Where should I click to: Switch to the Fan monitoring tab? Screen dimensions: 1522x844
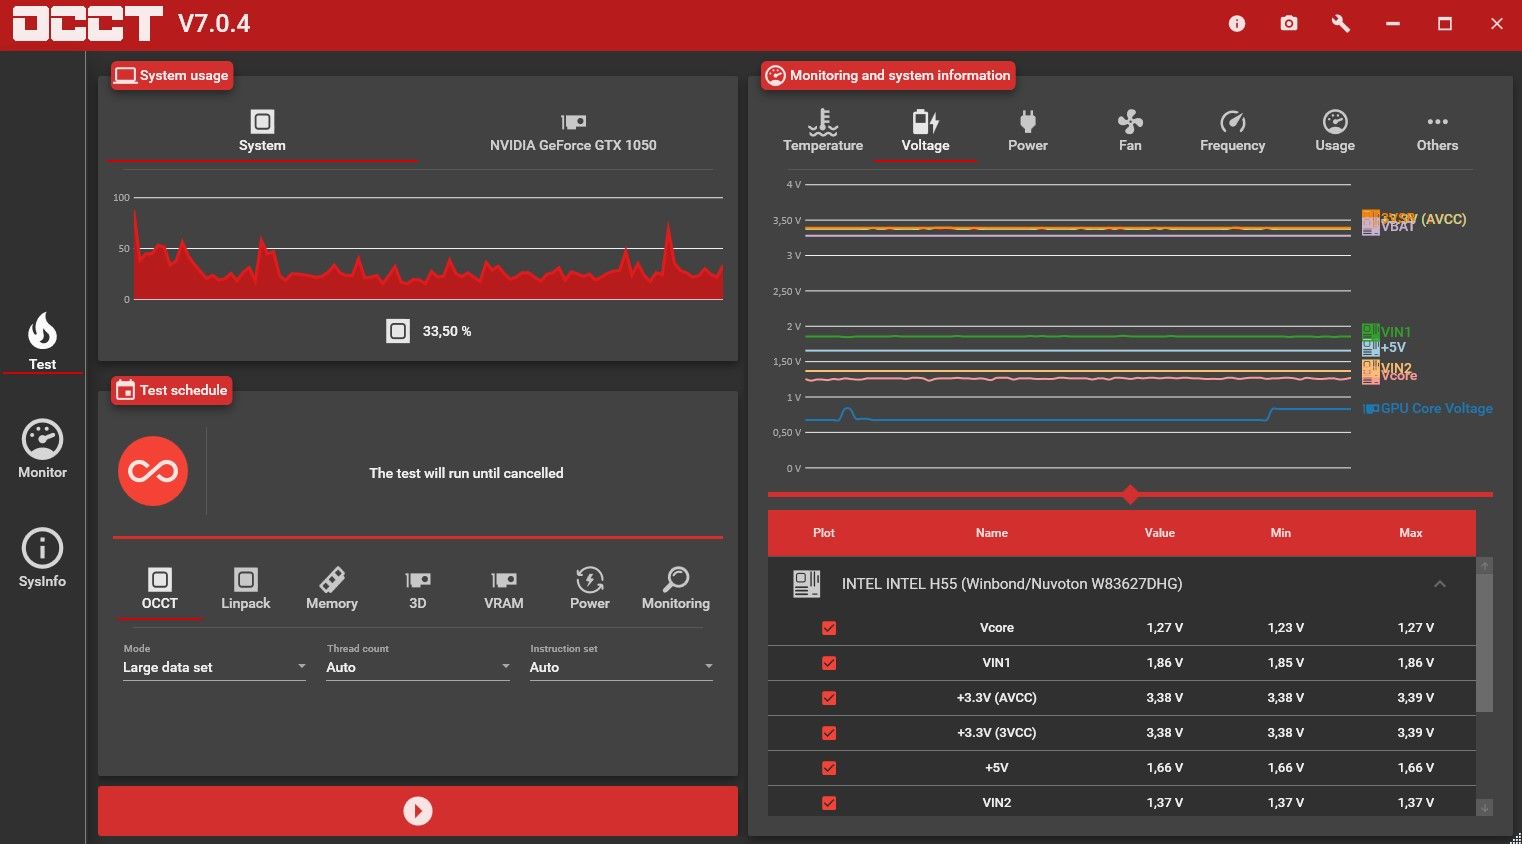tap(1130, 132)
